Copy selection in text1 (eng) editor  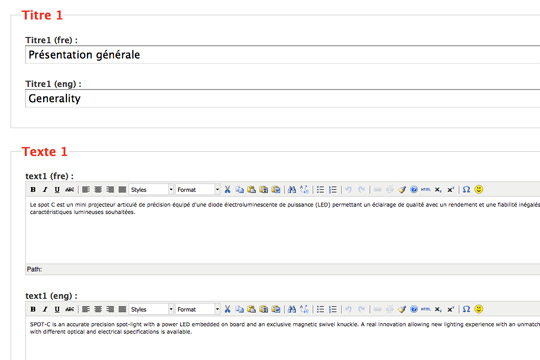(x=240, y=309)
